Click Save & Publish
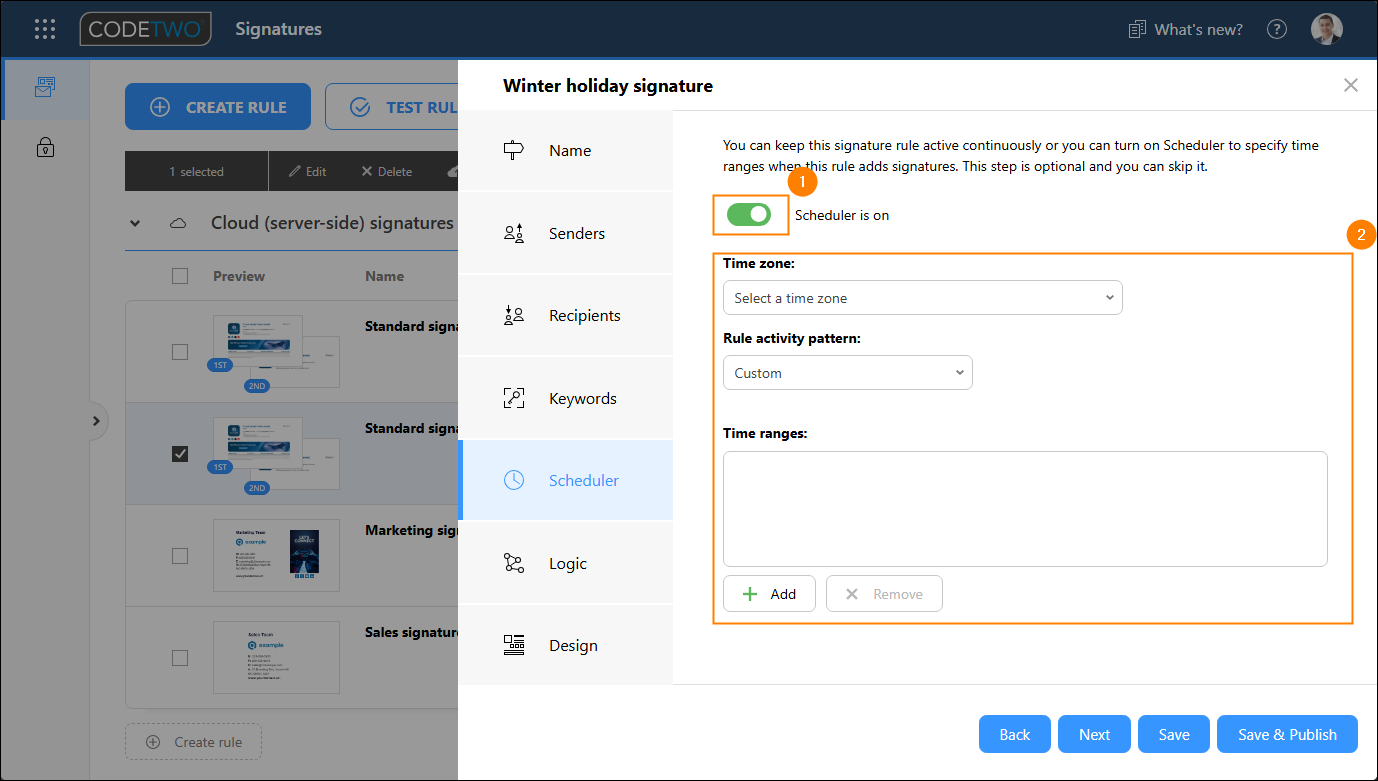 (1287, 734)
